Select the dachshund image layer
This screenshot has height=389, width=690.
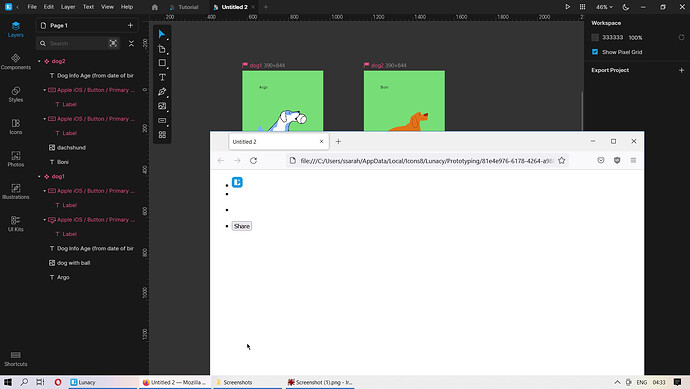(x=71, y=148)
